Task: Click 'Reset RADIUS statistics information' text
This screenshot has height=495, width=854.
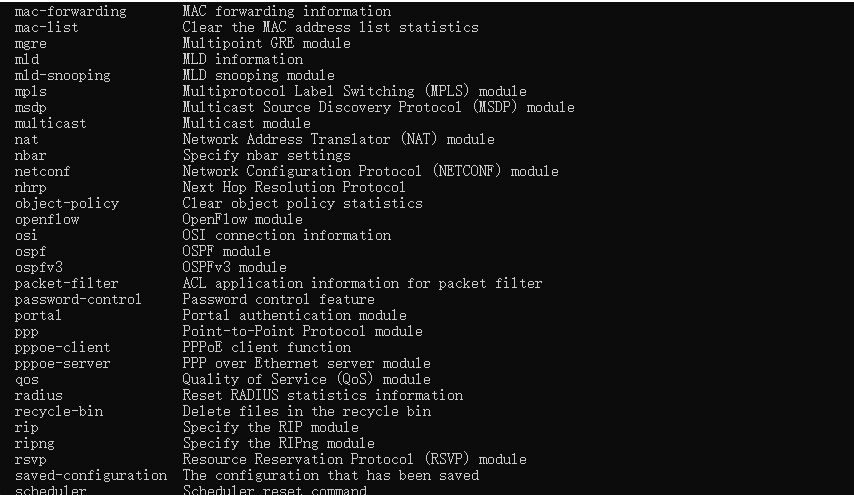Action: click(322, 396)
